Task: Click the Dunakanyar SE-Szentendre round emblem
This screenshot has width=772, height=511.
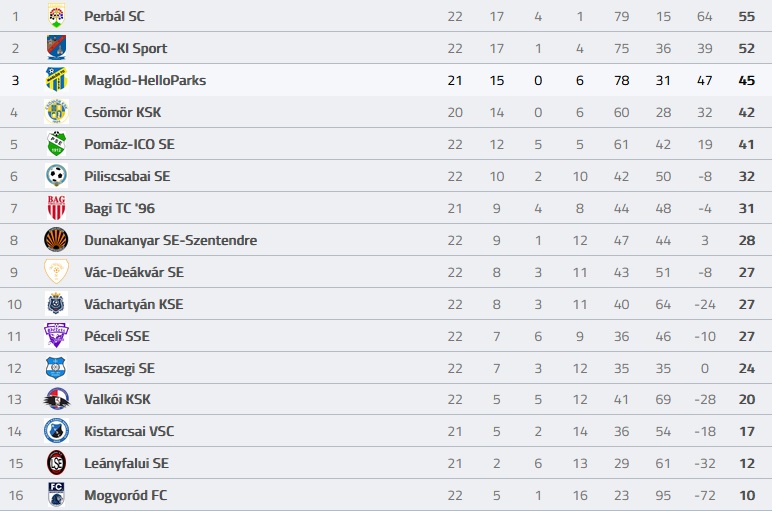Action: [57, 240]
